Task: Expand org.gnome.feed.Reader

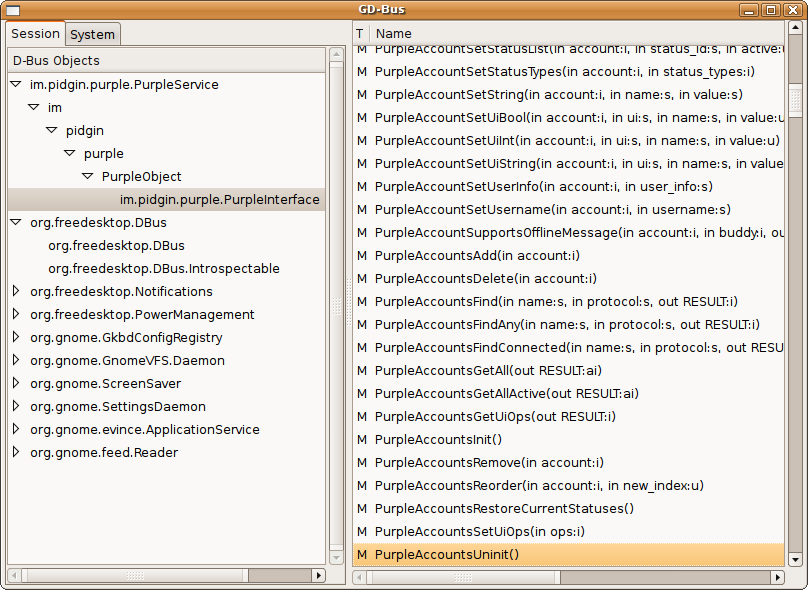Action: pyautogui.click(x=16, y=452)
